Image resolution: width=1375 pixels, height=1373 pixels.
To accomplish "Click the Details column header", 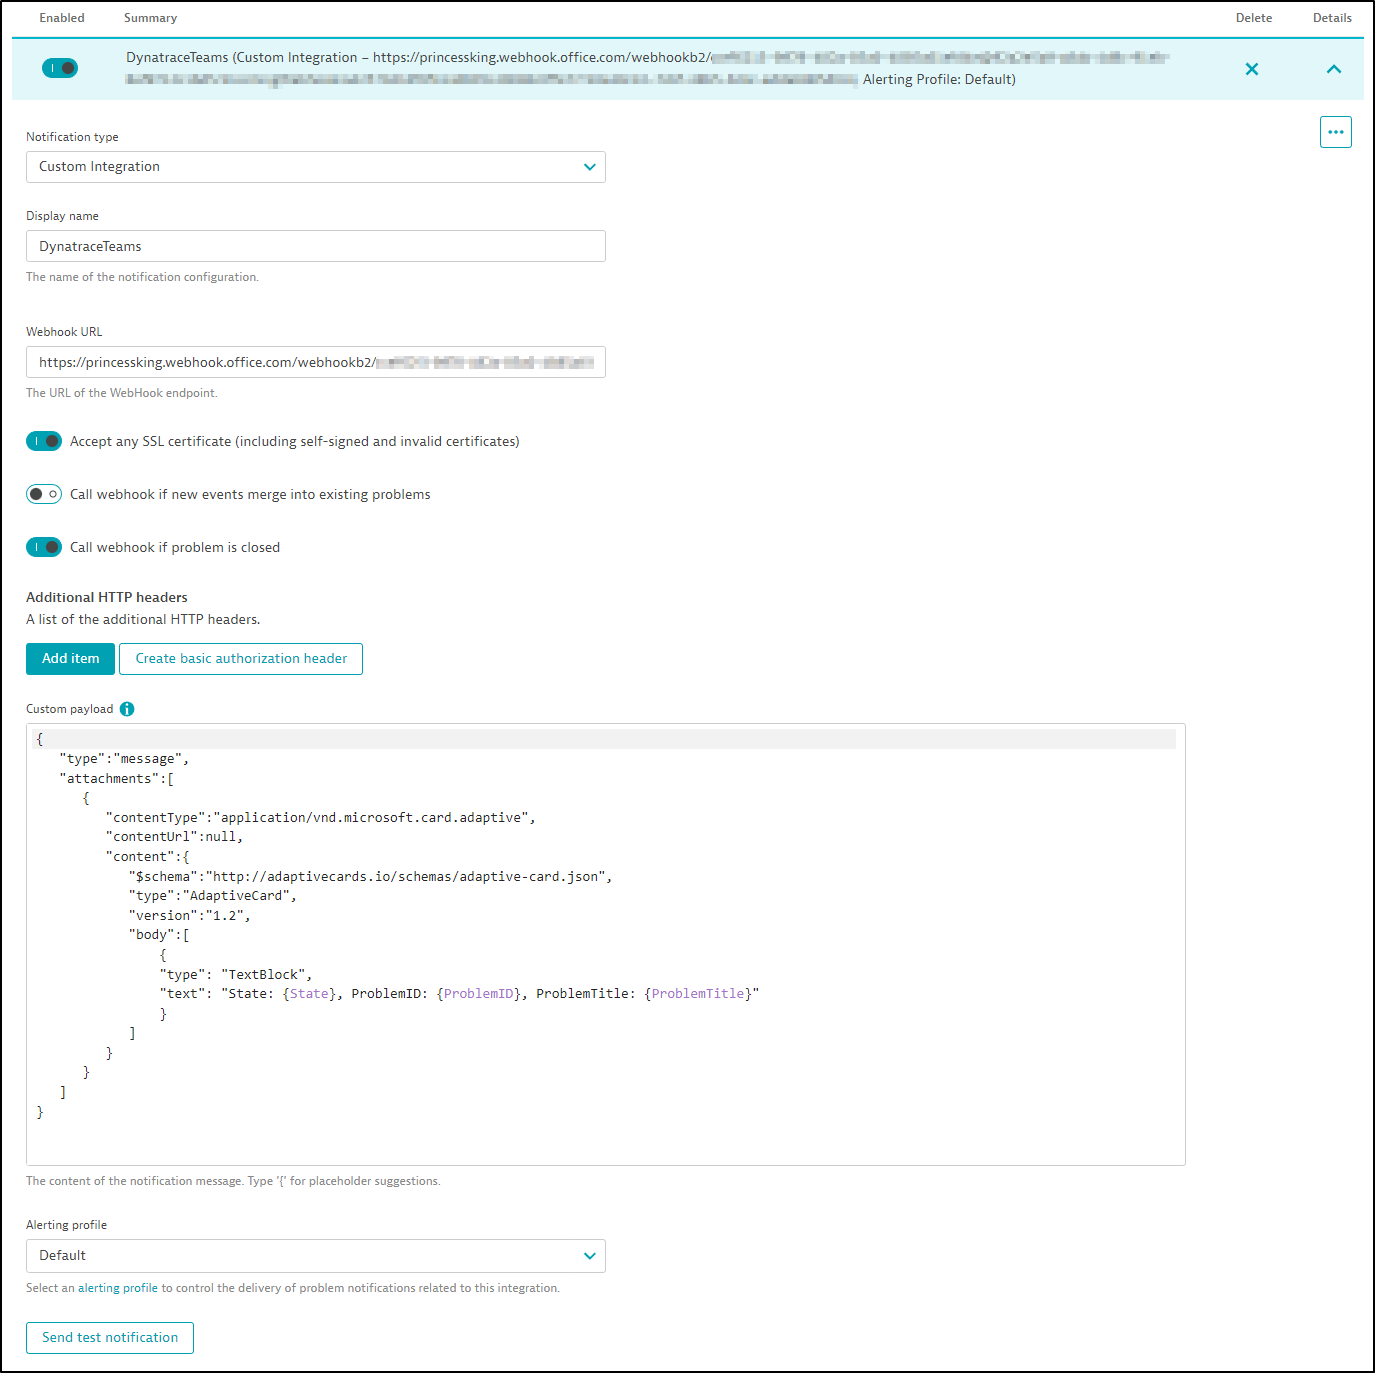I will pyautogui.click(x=1332, y=18).
